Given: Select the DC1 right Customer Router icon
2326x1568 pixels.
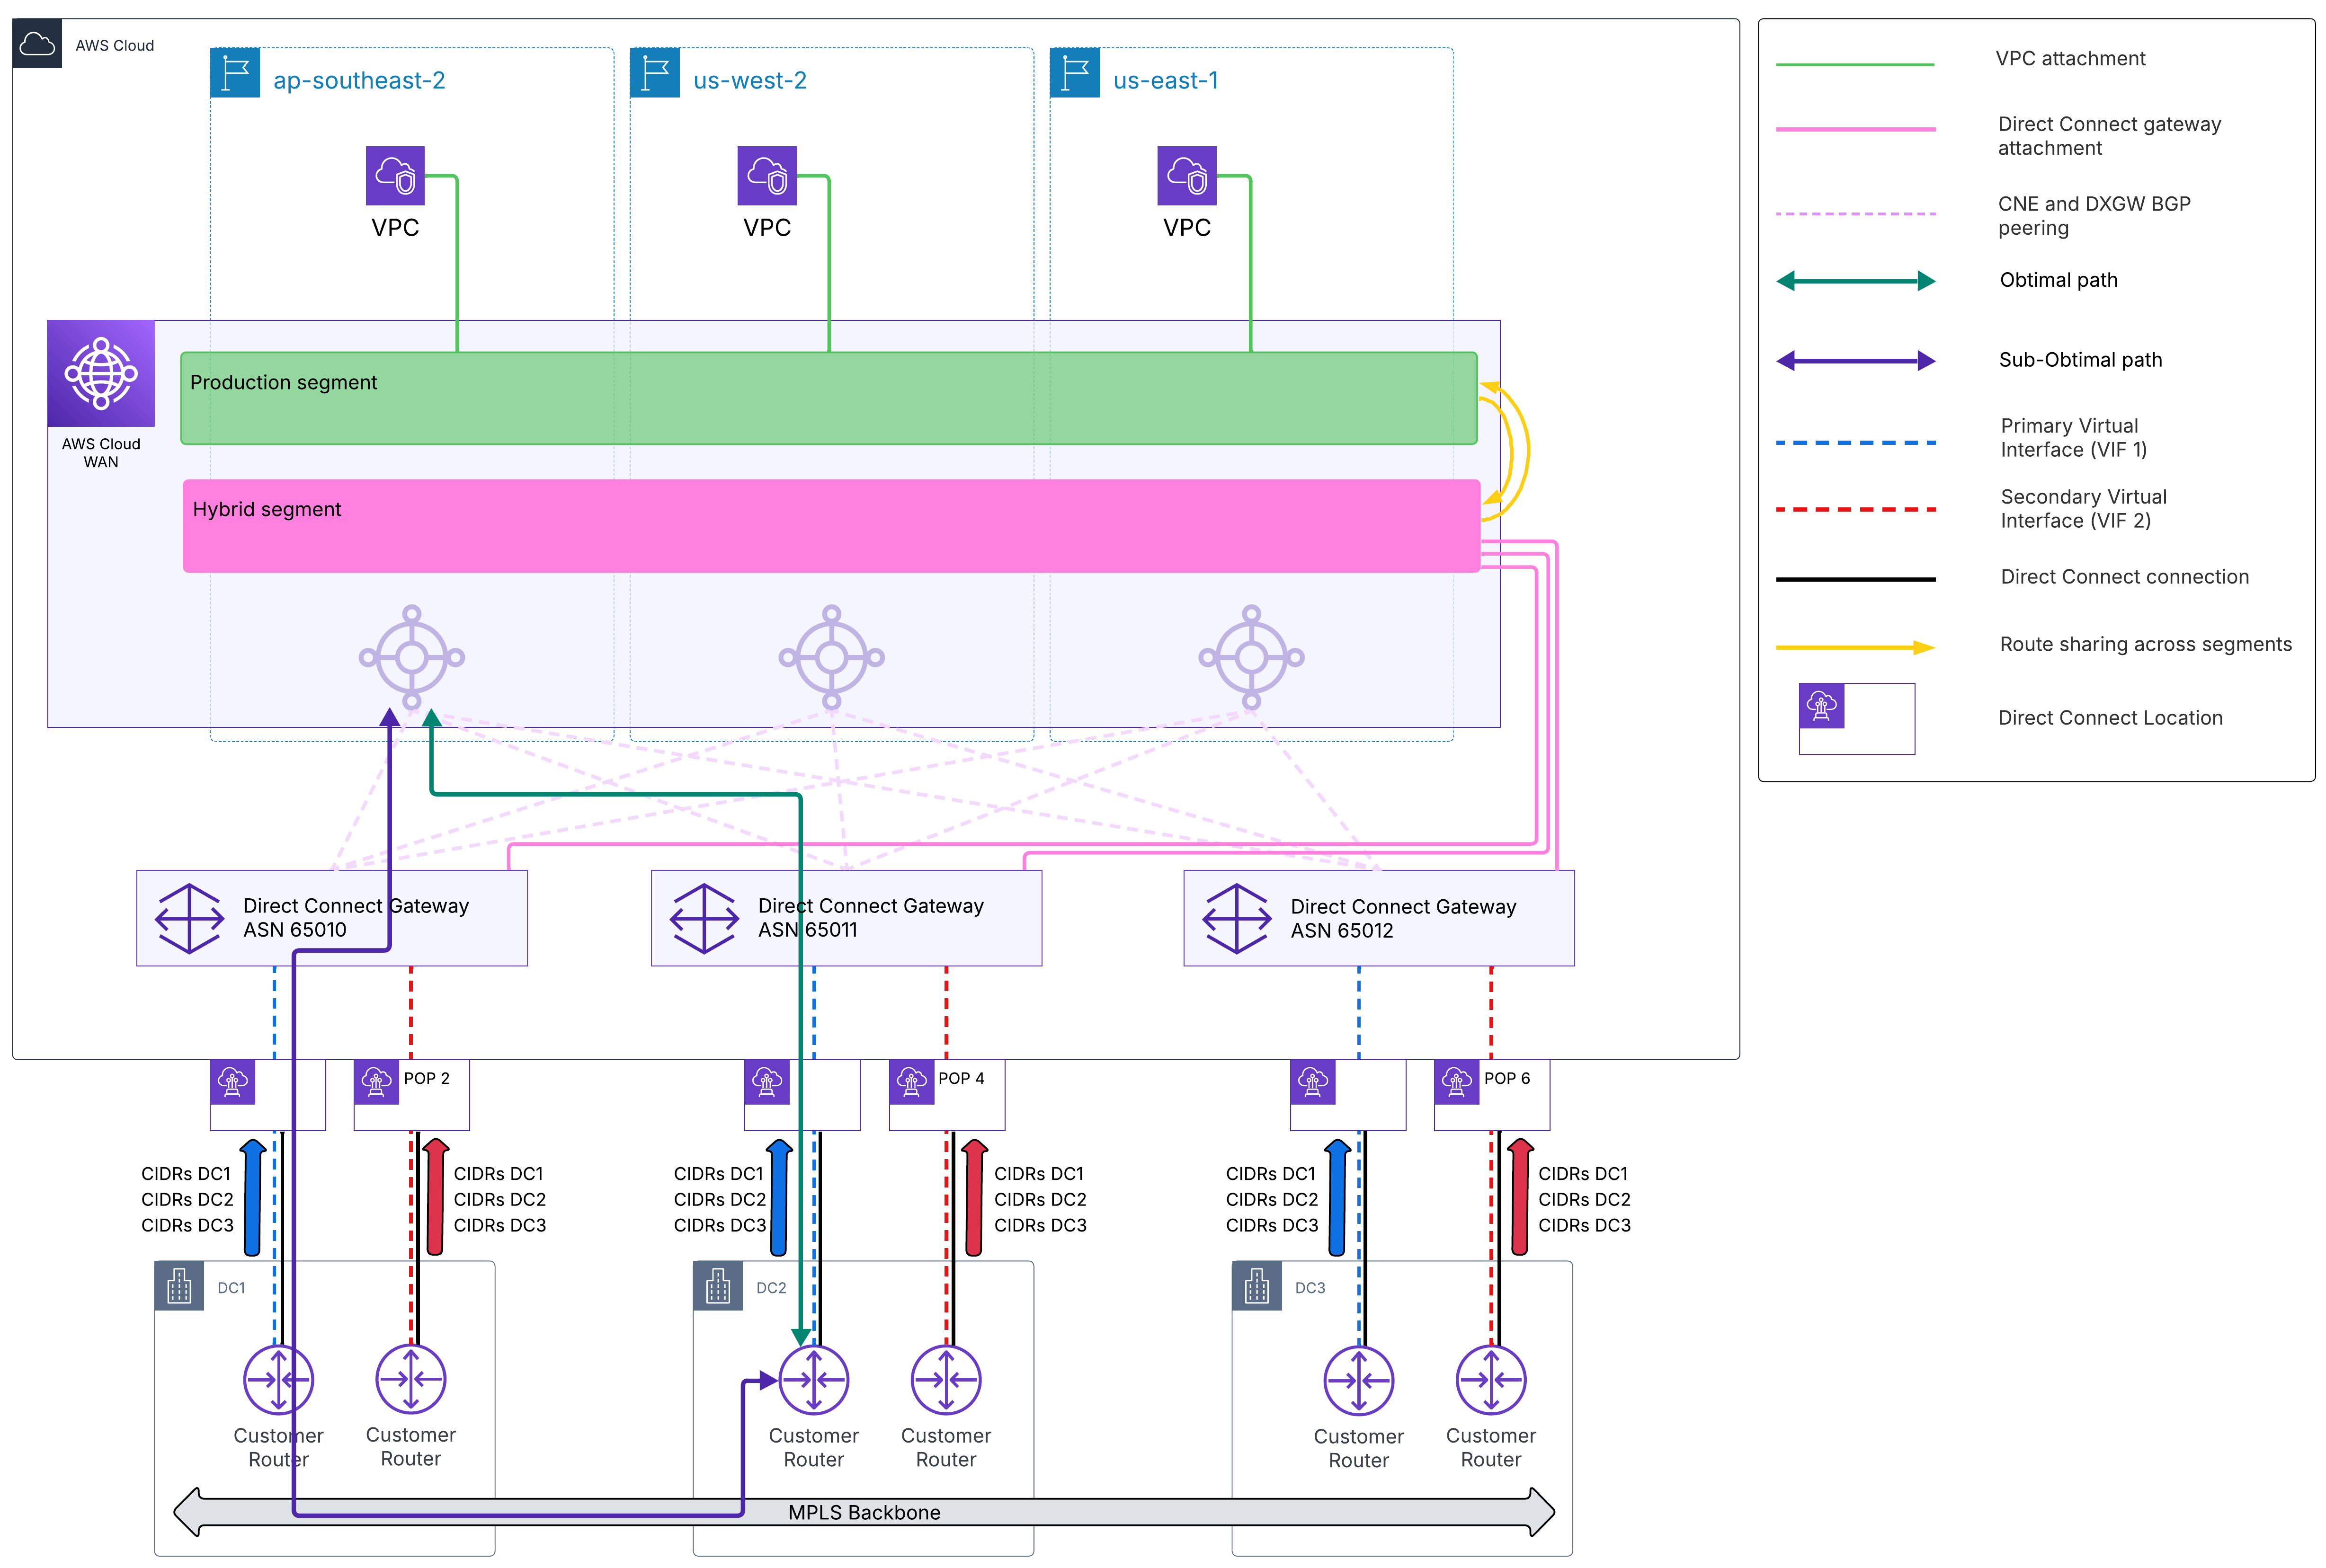Looking at the screenshot, I should pyautogui.click(x=411, y=1379).
